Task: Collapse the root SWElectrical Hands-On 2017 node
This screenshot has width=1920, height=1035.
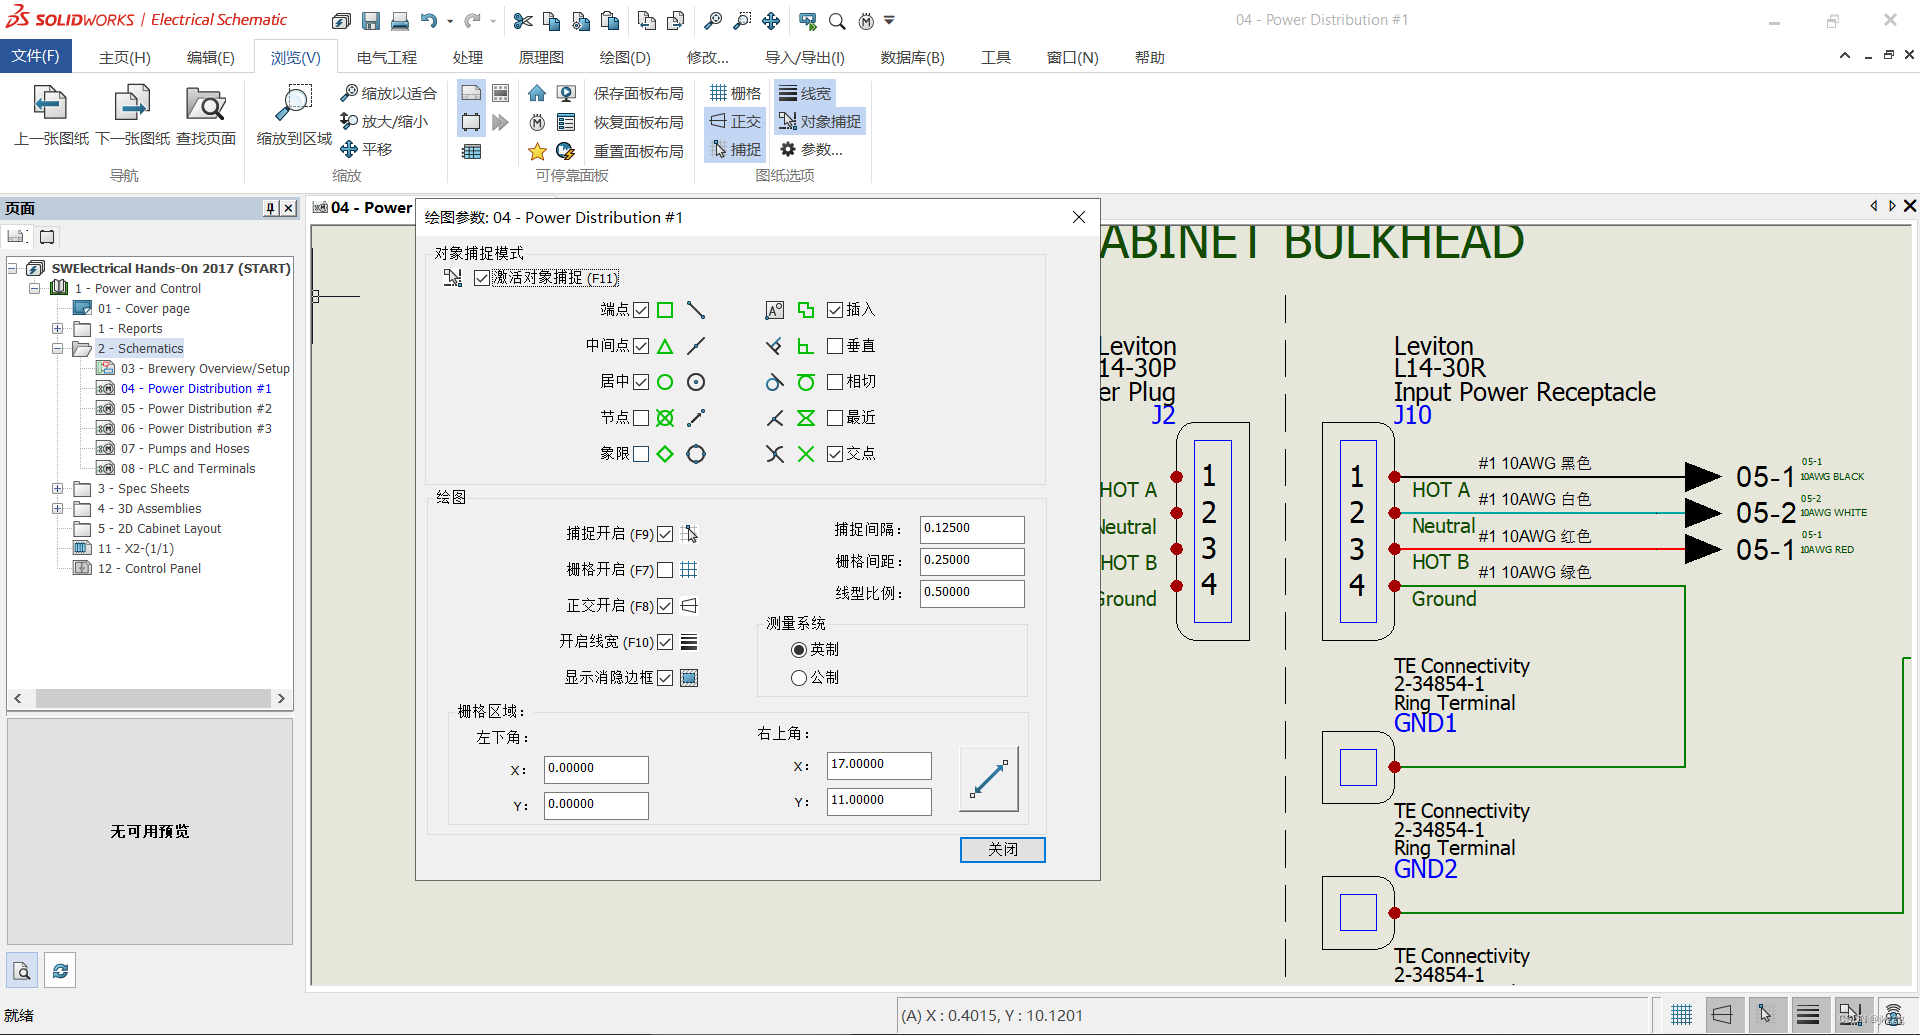Action: [x=13, y=268]
